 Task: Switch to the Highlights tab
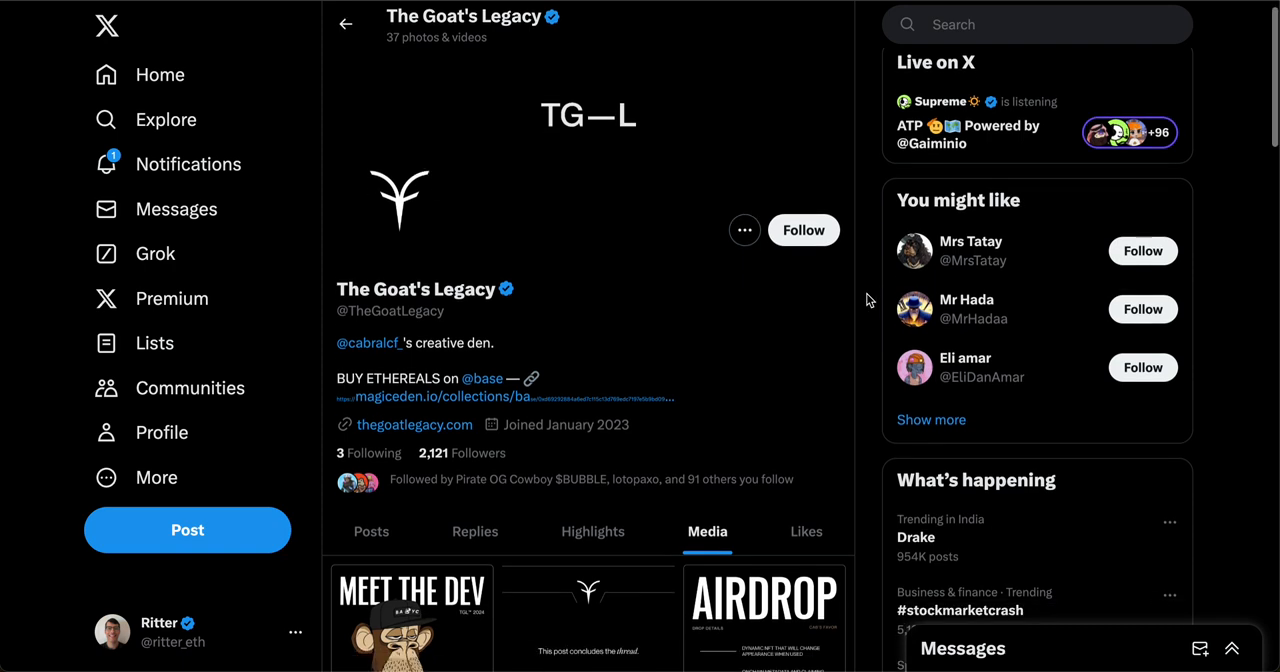pyautogui.click(x=593, y=532)
